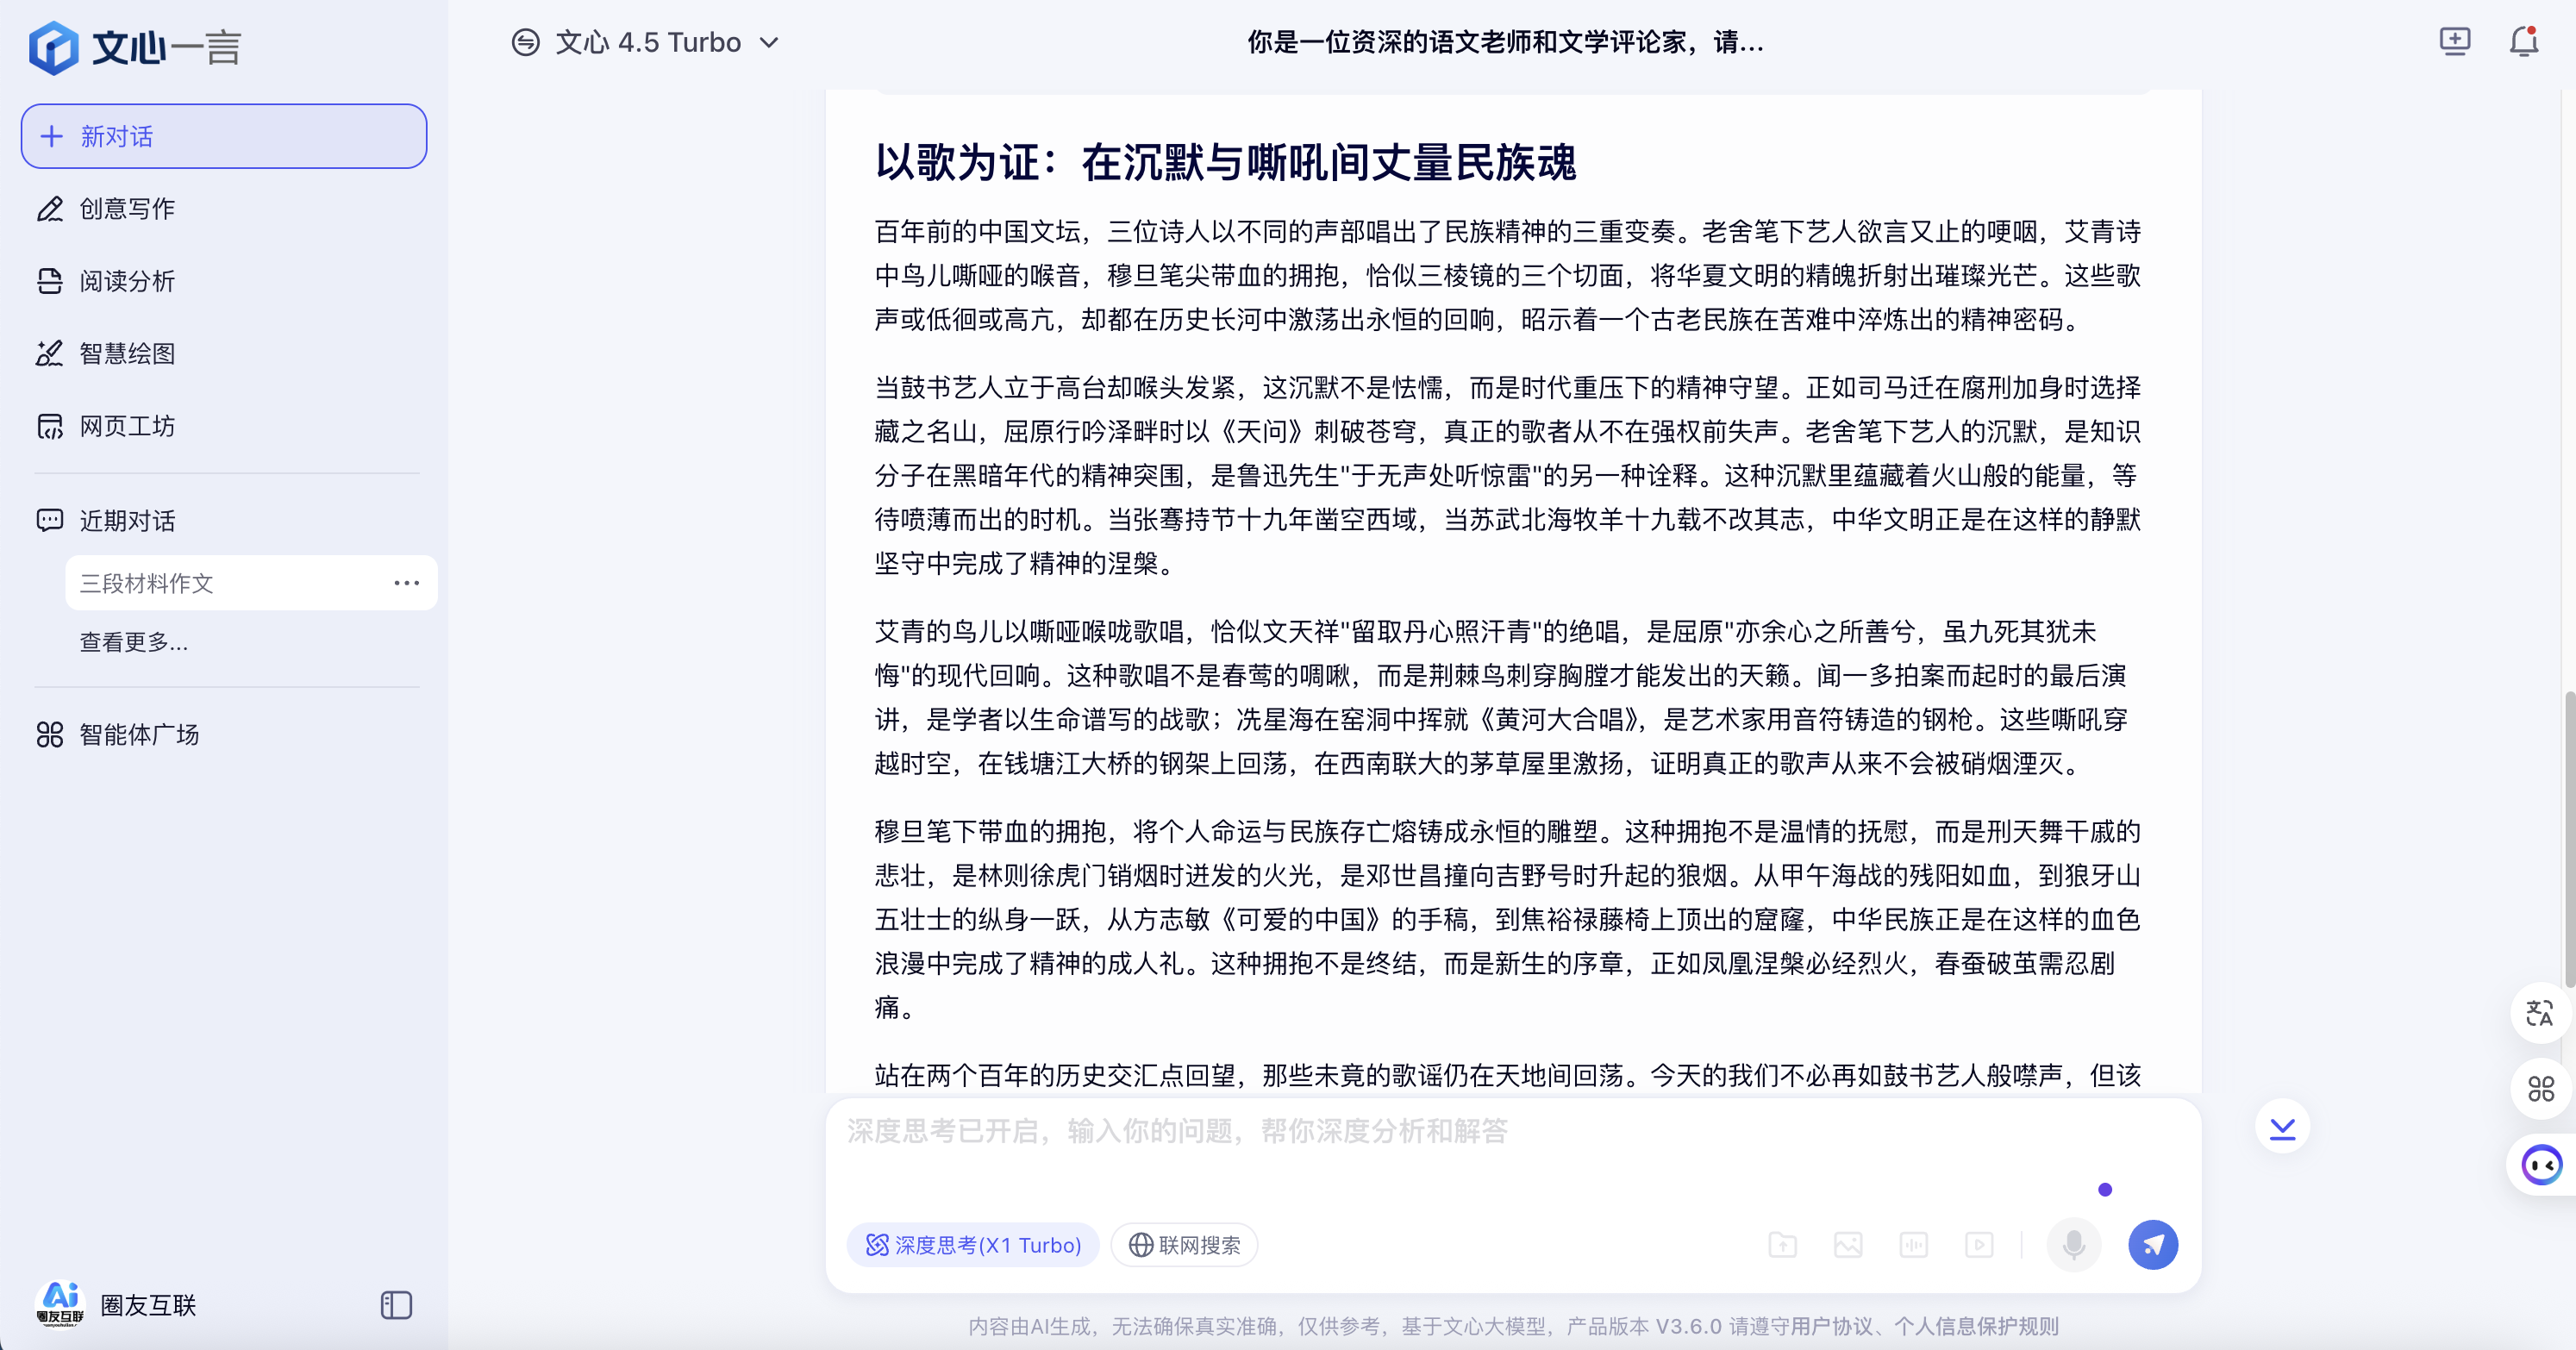Click the file upload folder icon

(x=1782, y=1245)
